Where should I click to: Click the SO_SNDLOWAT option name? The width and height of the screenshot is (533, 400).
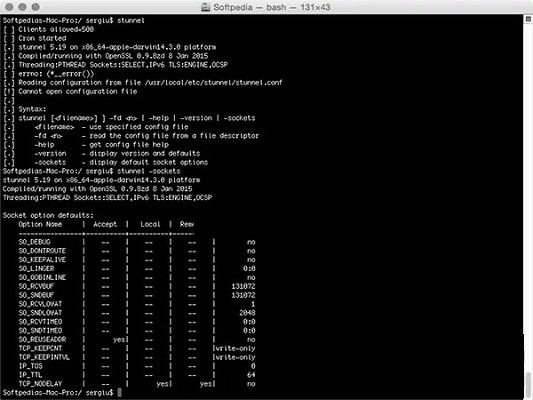coord(40,313)
